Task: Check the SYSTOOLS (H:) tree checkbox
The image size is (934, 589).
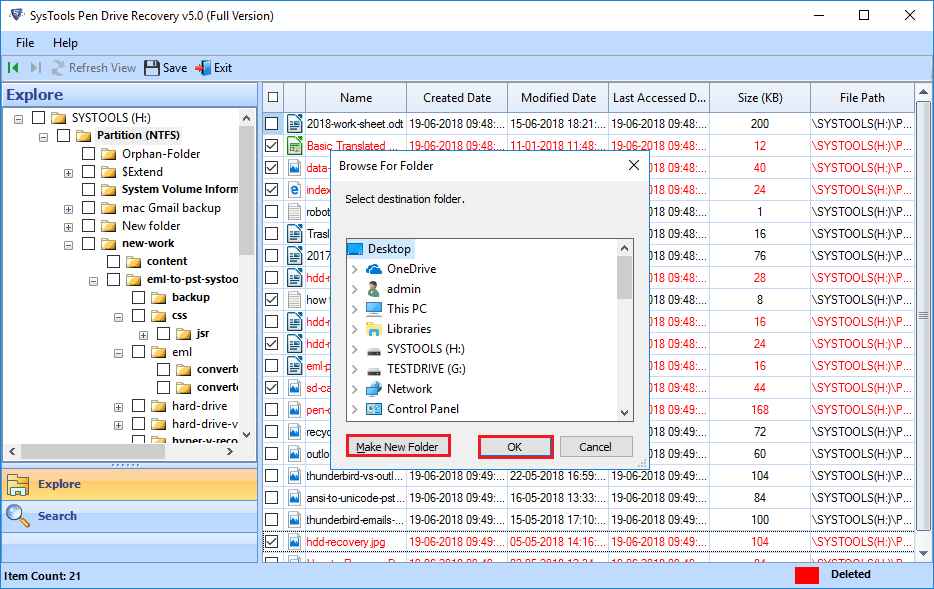Action: (38, 117)
